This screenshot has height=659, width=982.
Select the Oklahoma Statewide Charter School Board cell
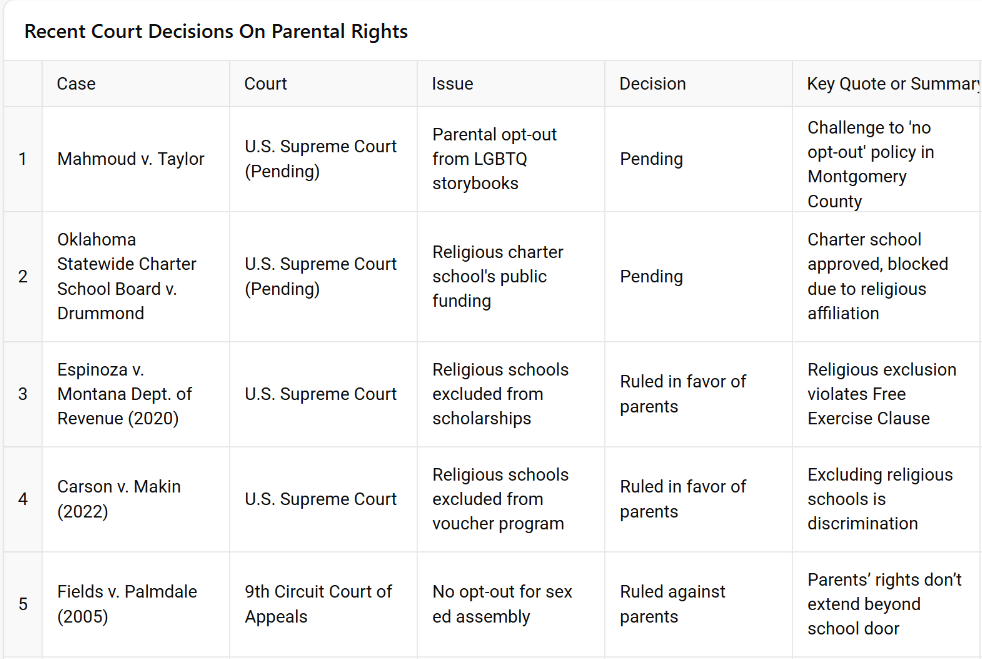127,276
